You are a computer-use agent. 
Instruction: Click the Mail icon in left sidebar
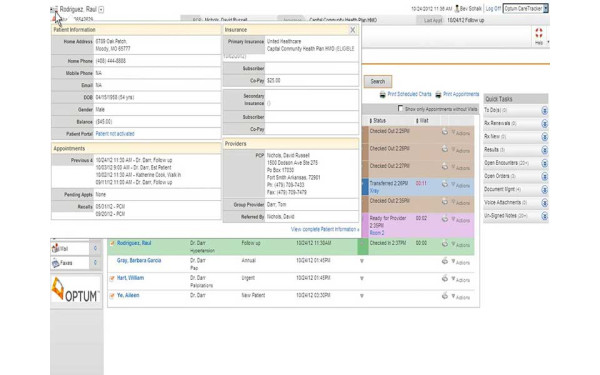[x=55, y=248]
